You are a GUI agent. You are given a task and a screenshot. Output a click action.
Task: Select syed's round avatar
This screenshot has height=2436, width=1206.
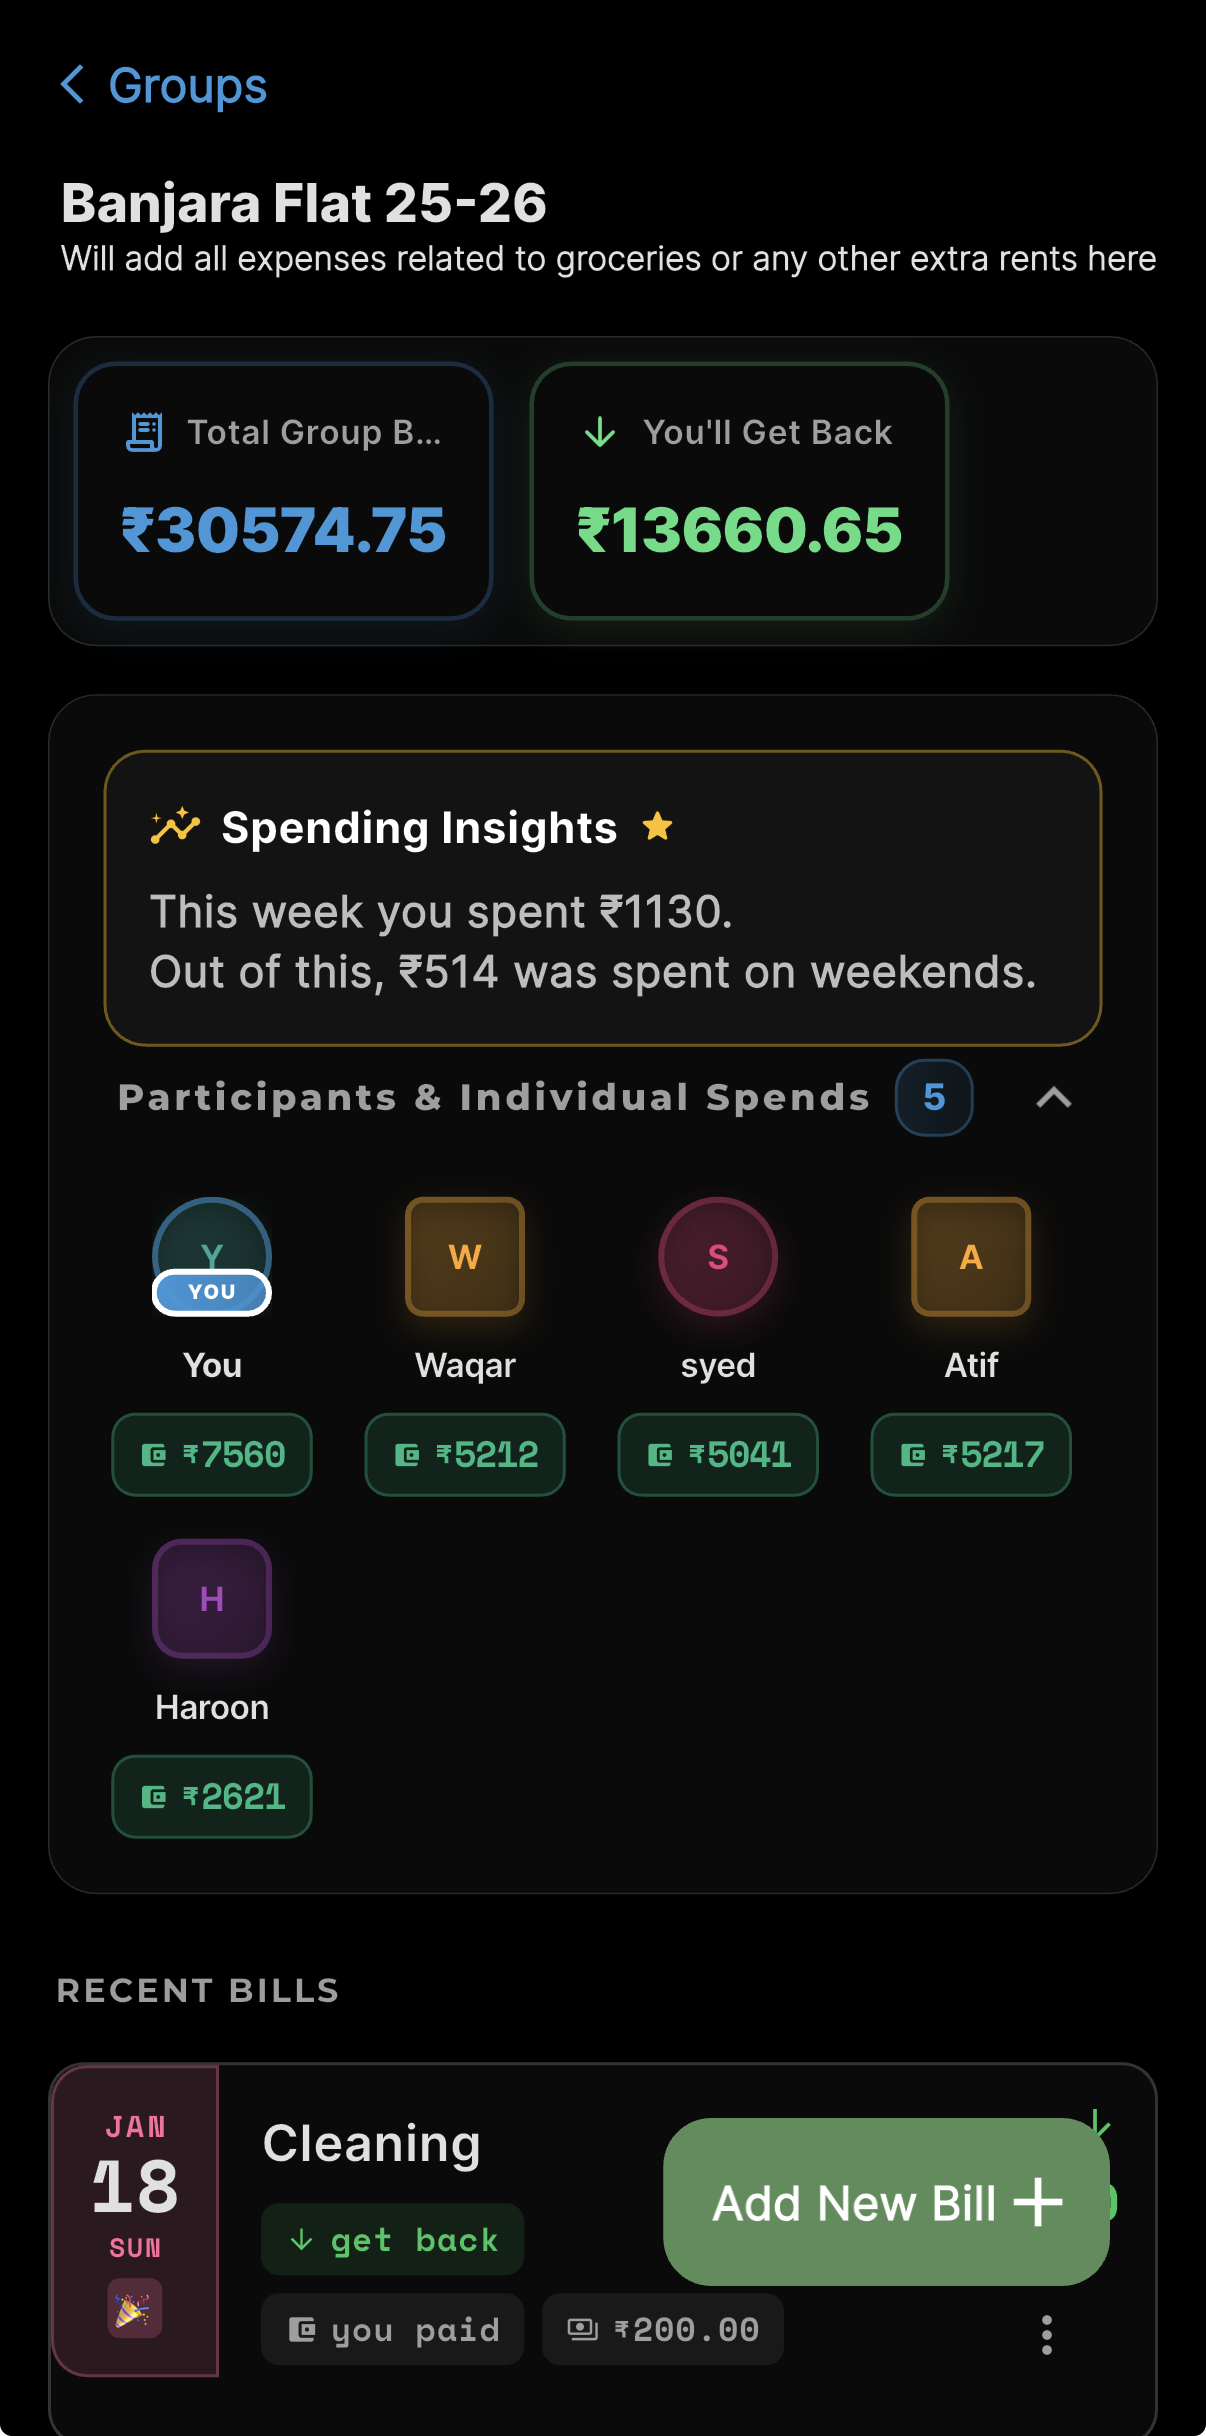[x=718, y=1256]
